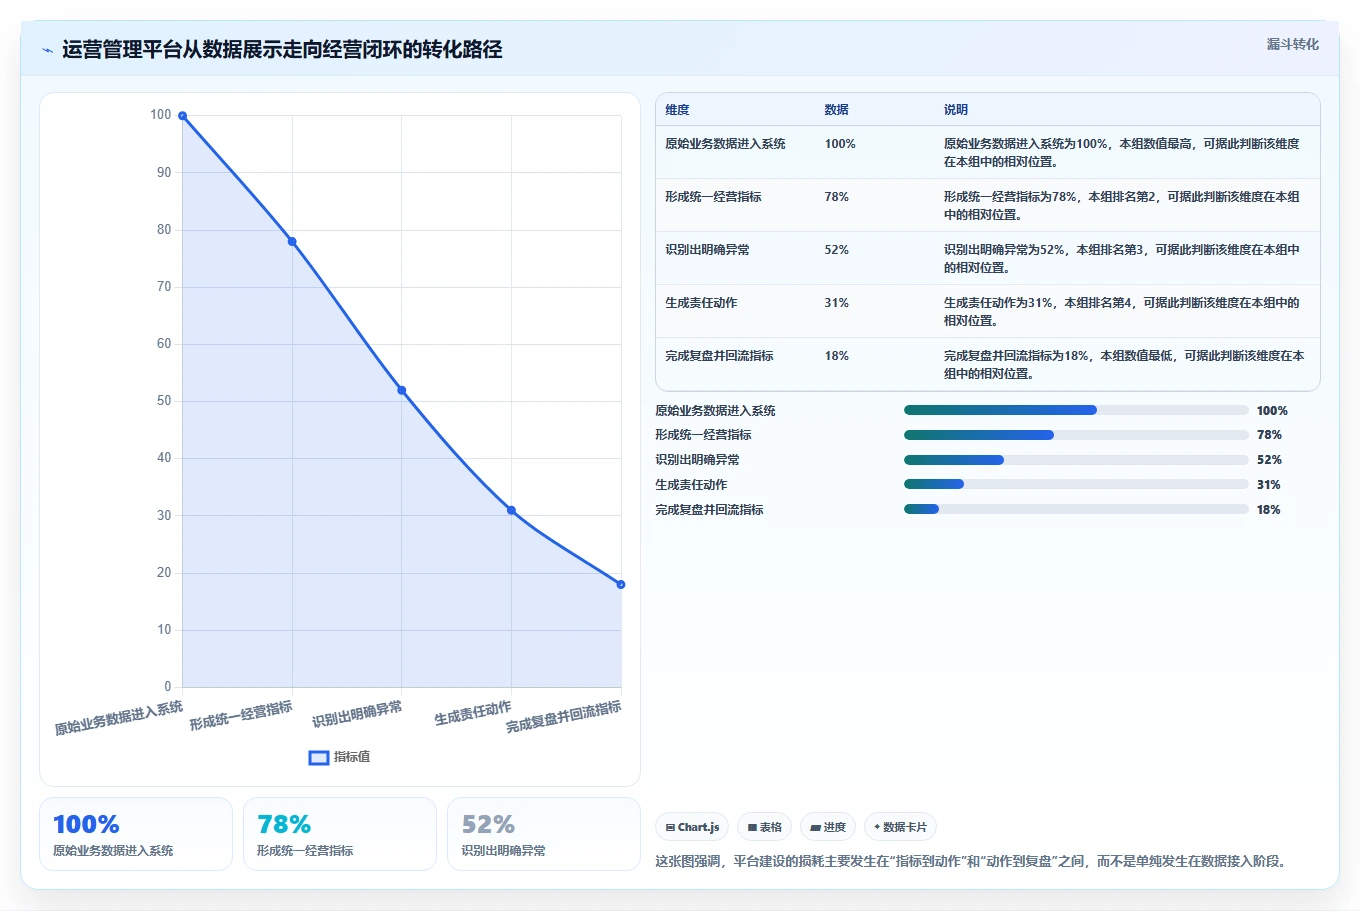The width and height of the screenshot is (1360, 911).
Task: Click the chart data point at 52
Action: point(402,390)
